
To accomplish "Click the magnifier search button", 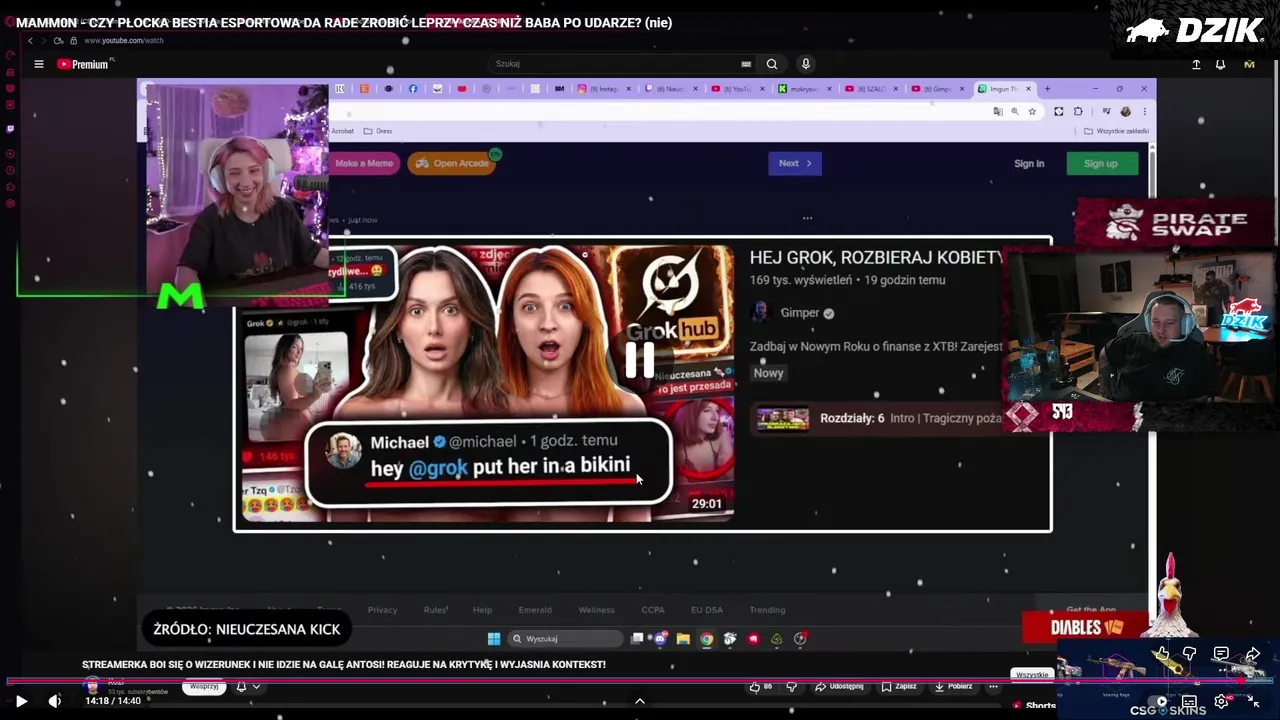I will (x=772, y=64).
